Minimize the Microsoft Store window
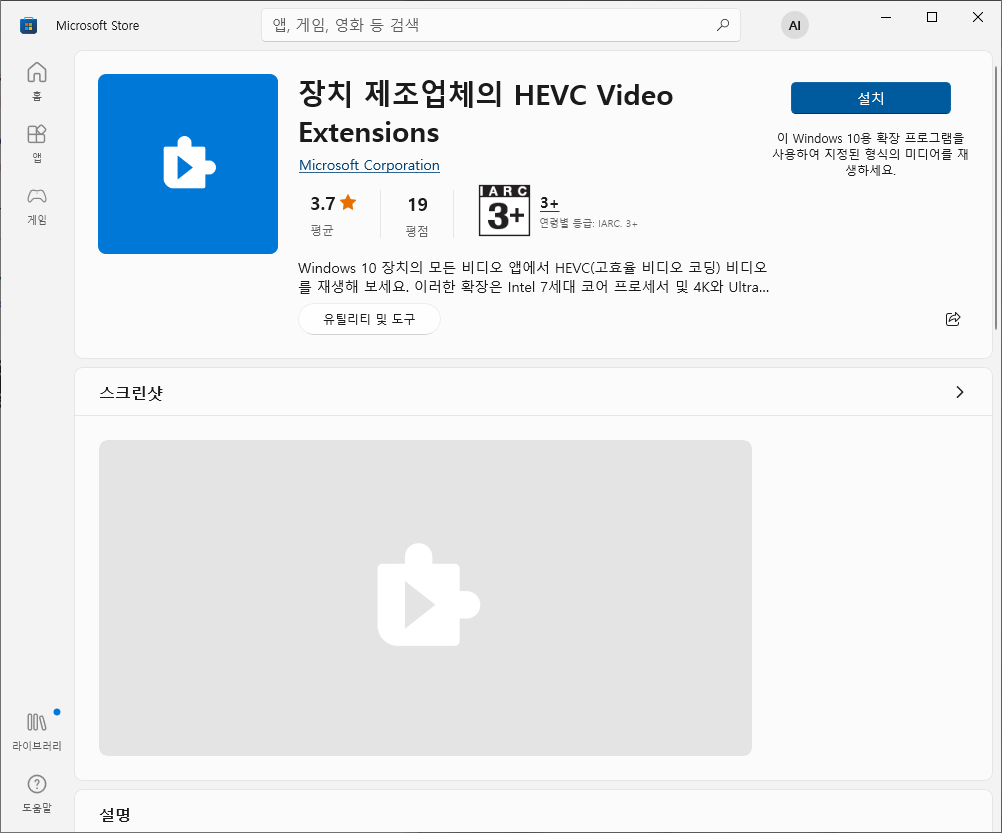The width and height of the screenshot is (1002, 833). (886, 17)
